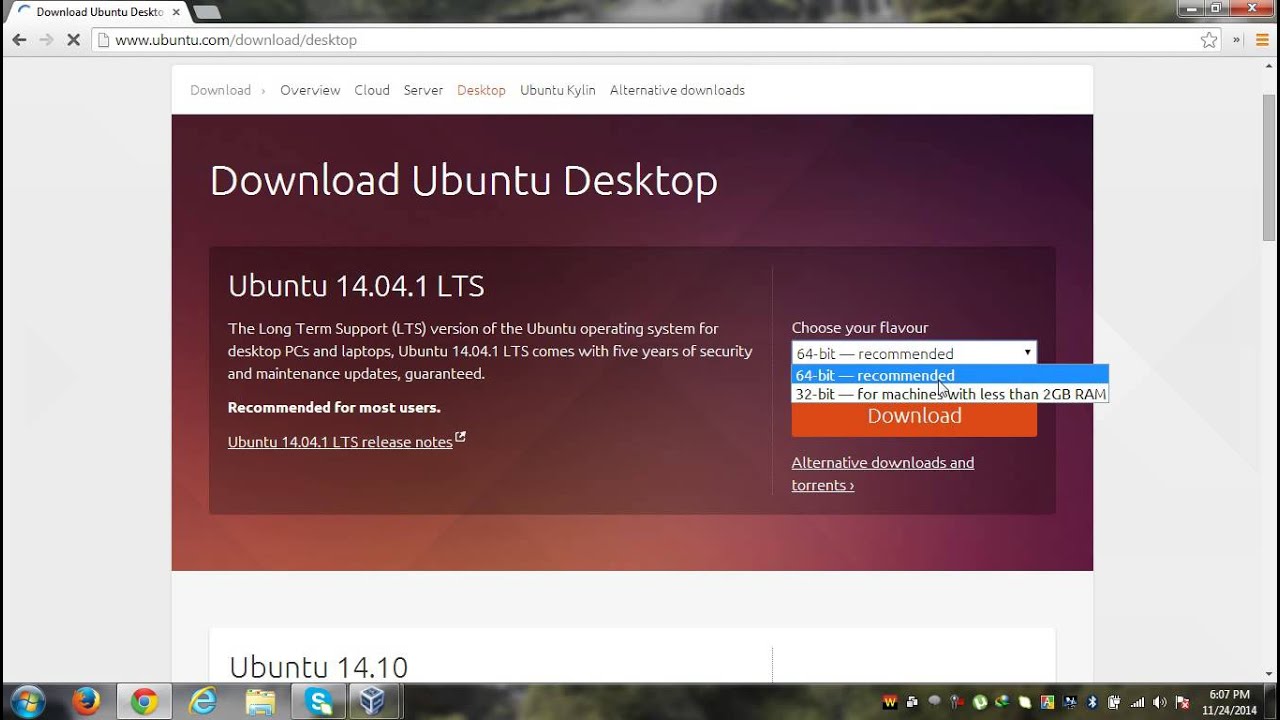Open the Overview nav item
Image resolution: width=1280 pixels, height=720 pixels.
tap(310, 90)
